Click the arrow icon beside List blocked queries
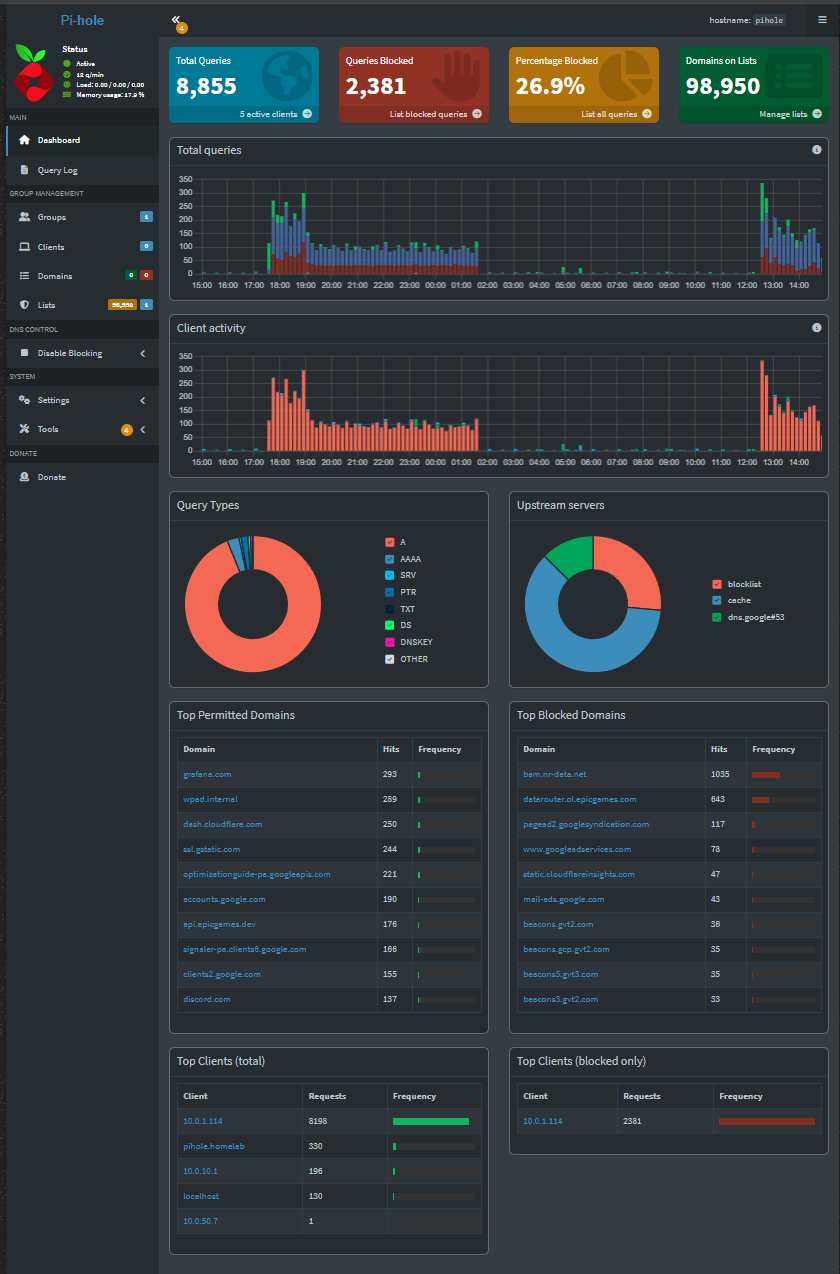 click(x=477, y=114)
